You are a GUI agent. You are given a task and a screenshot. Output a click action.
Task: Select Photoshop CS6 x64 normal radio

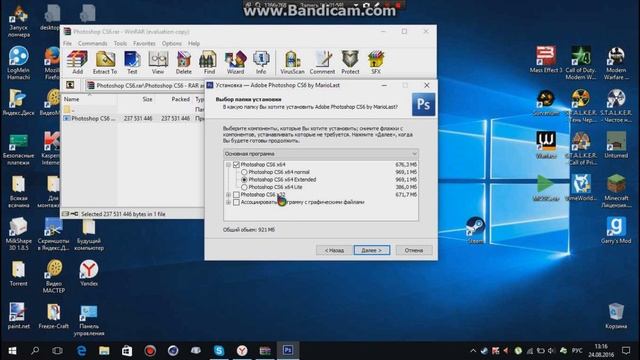tap(244, 172)
